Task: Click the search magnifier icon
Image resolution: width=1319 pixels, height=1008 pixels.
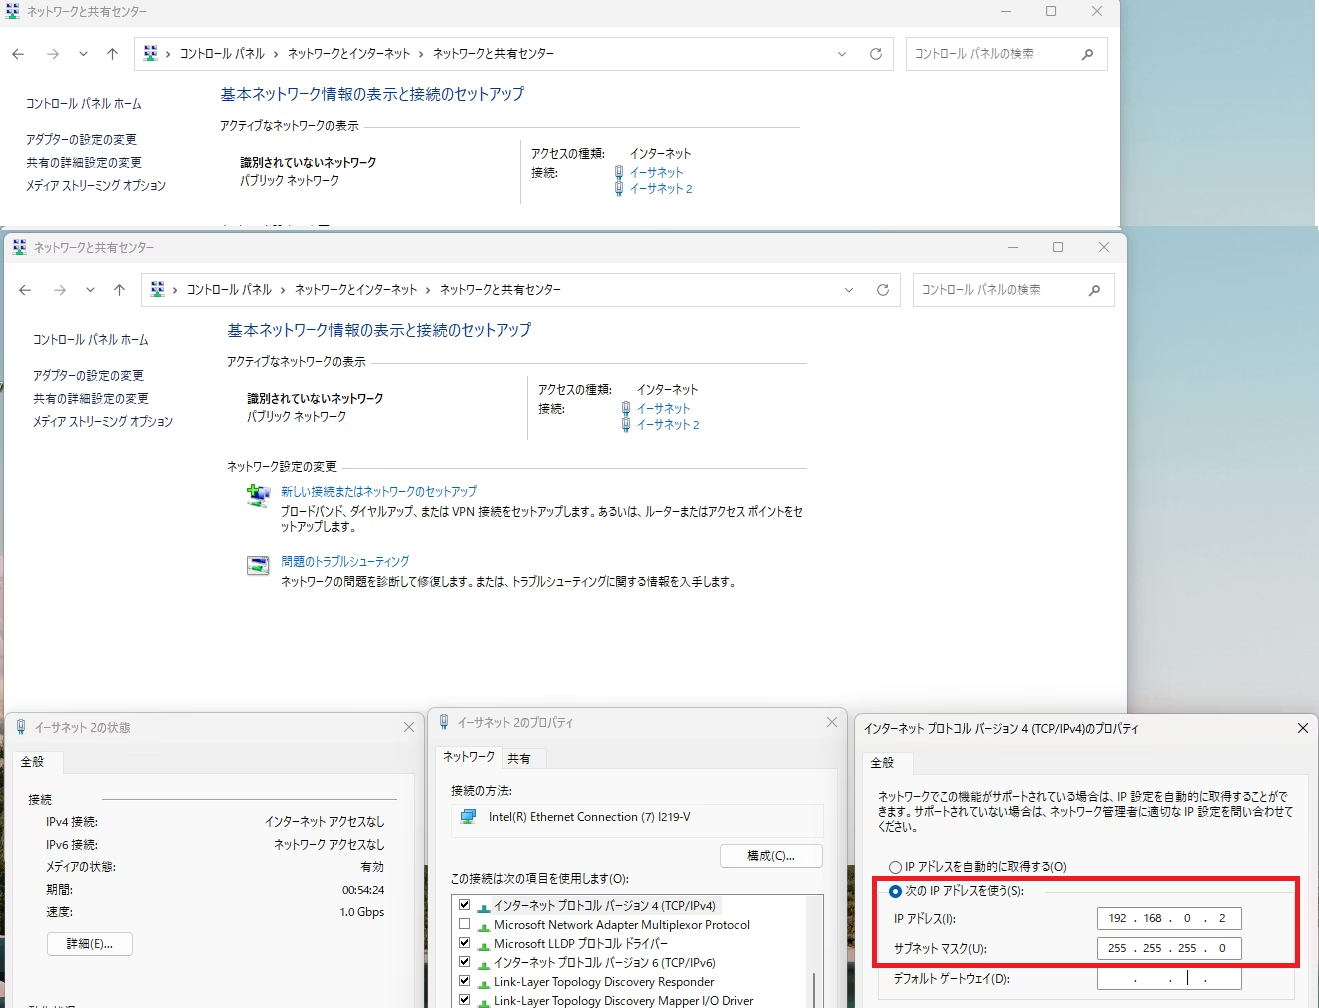Action: [1096, 290]
